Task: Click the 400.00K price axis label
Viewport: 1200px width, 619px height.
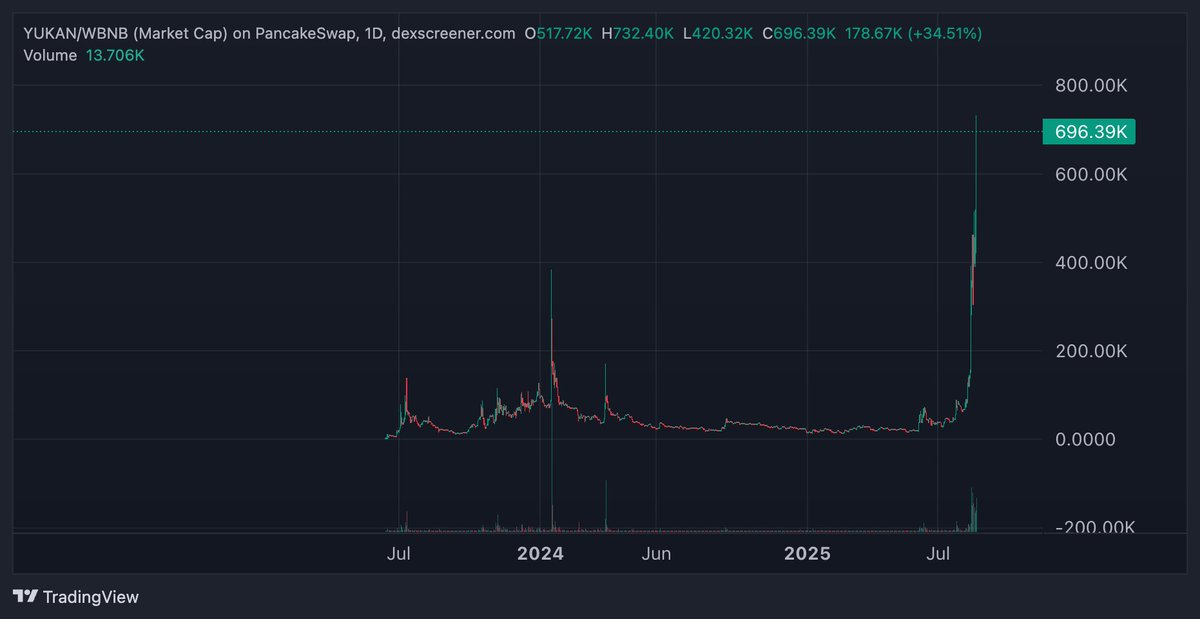Action: 1091,263
